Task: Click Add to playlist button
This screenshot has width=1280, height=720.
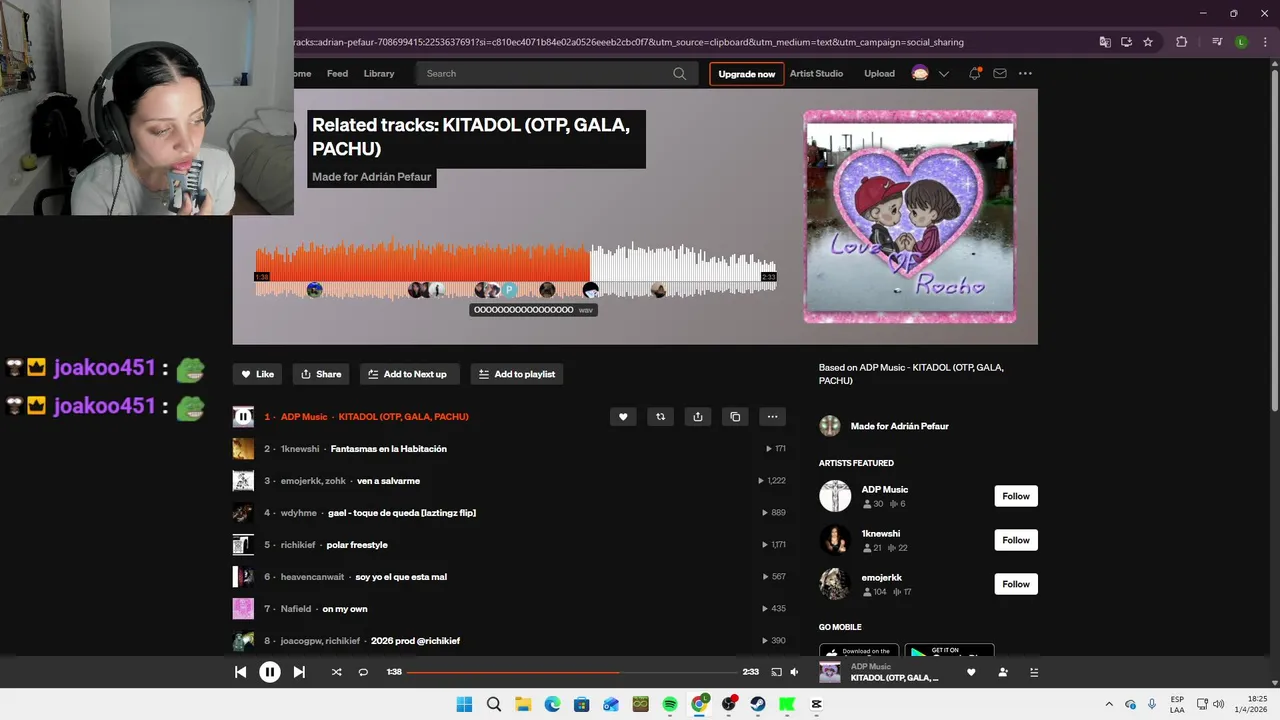Action: 517,374
